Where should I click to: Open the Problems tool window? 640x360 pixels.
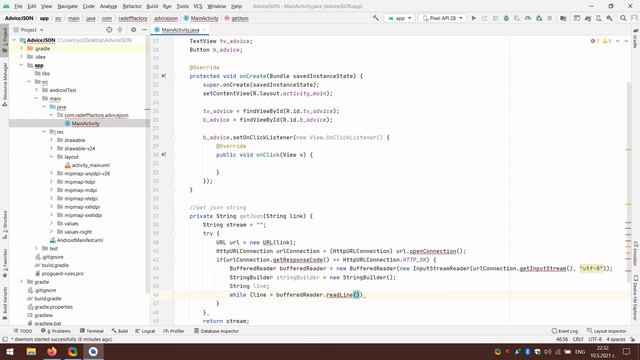56,331
